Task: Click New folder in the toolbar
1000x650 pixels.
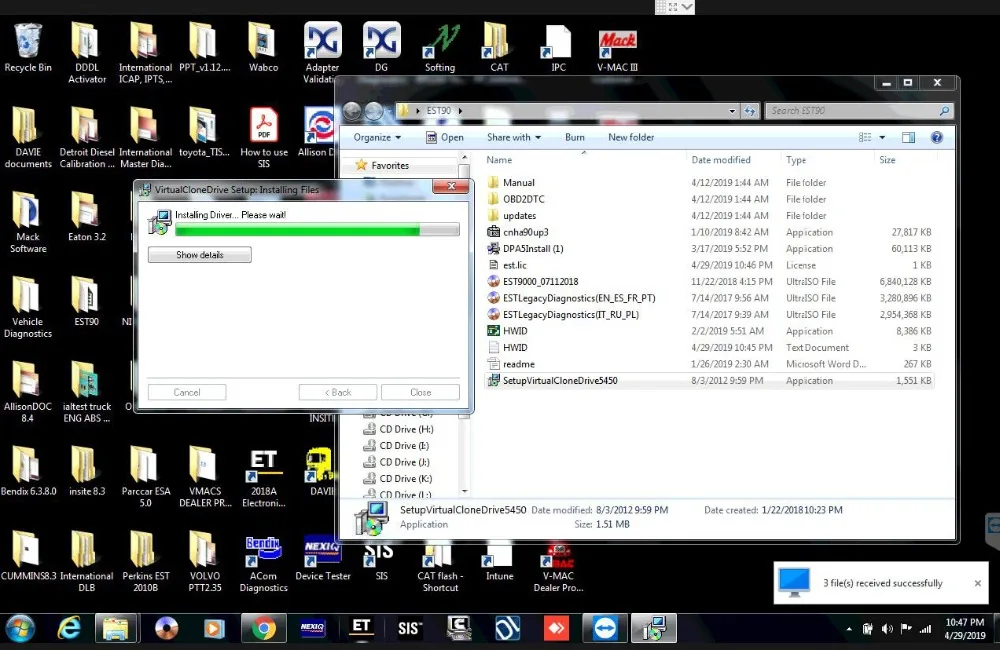Action: [631, 137]
